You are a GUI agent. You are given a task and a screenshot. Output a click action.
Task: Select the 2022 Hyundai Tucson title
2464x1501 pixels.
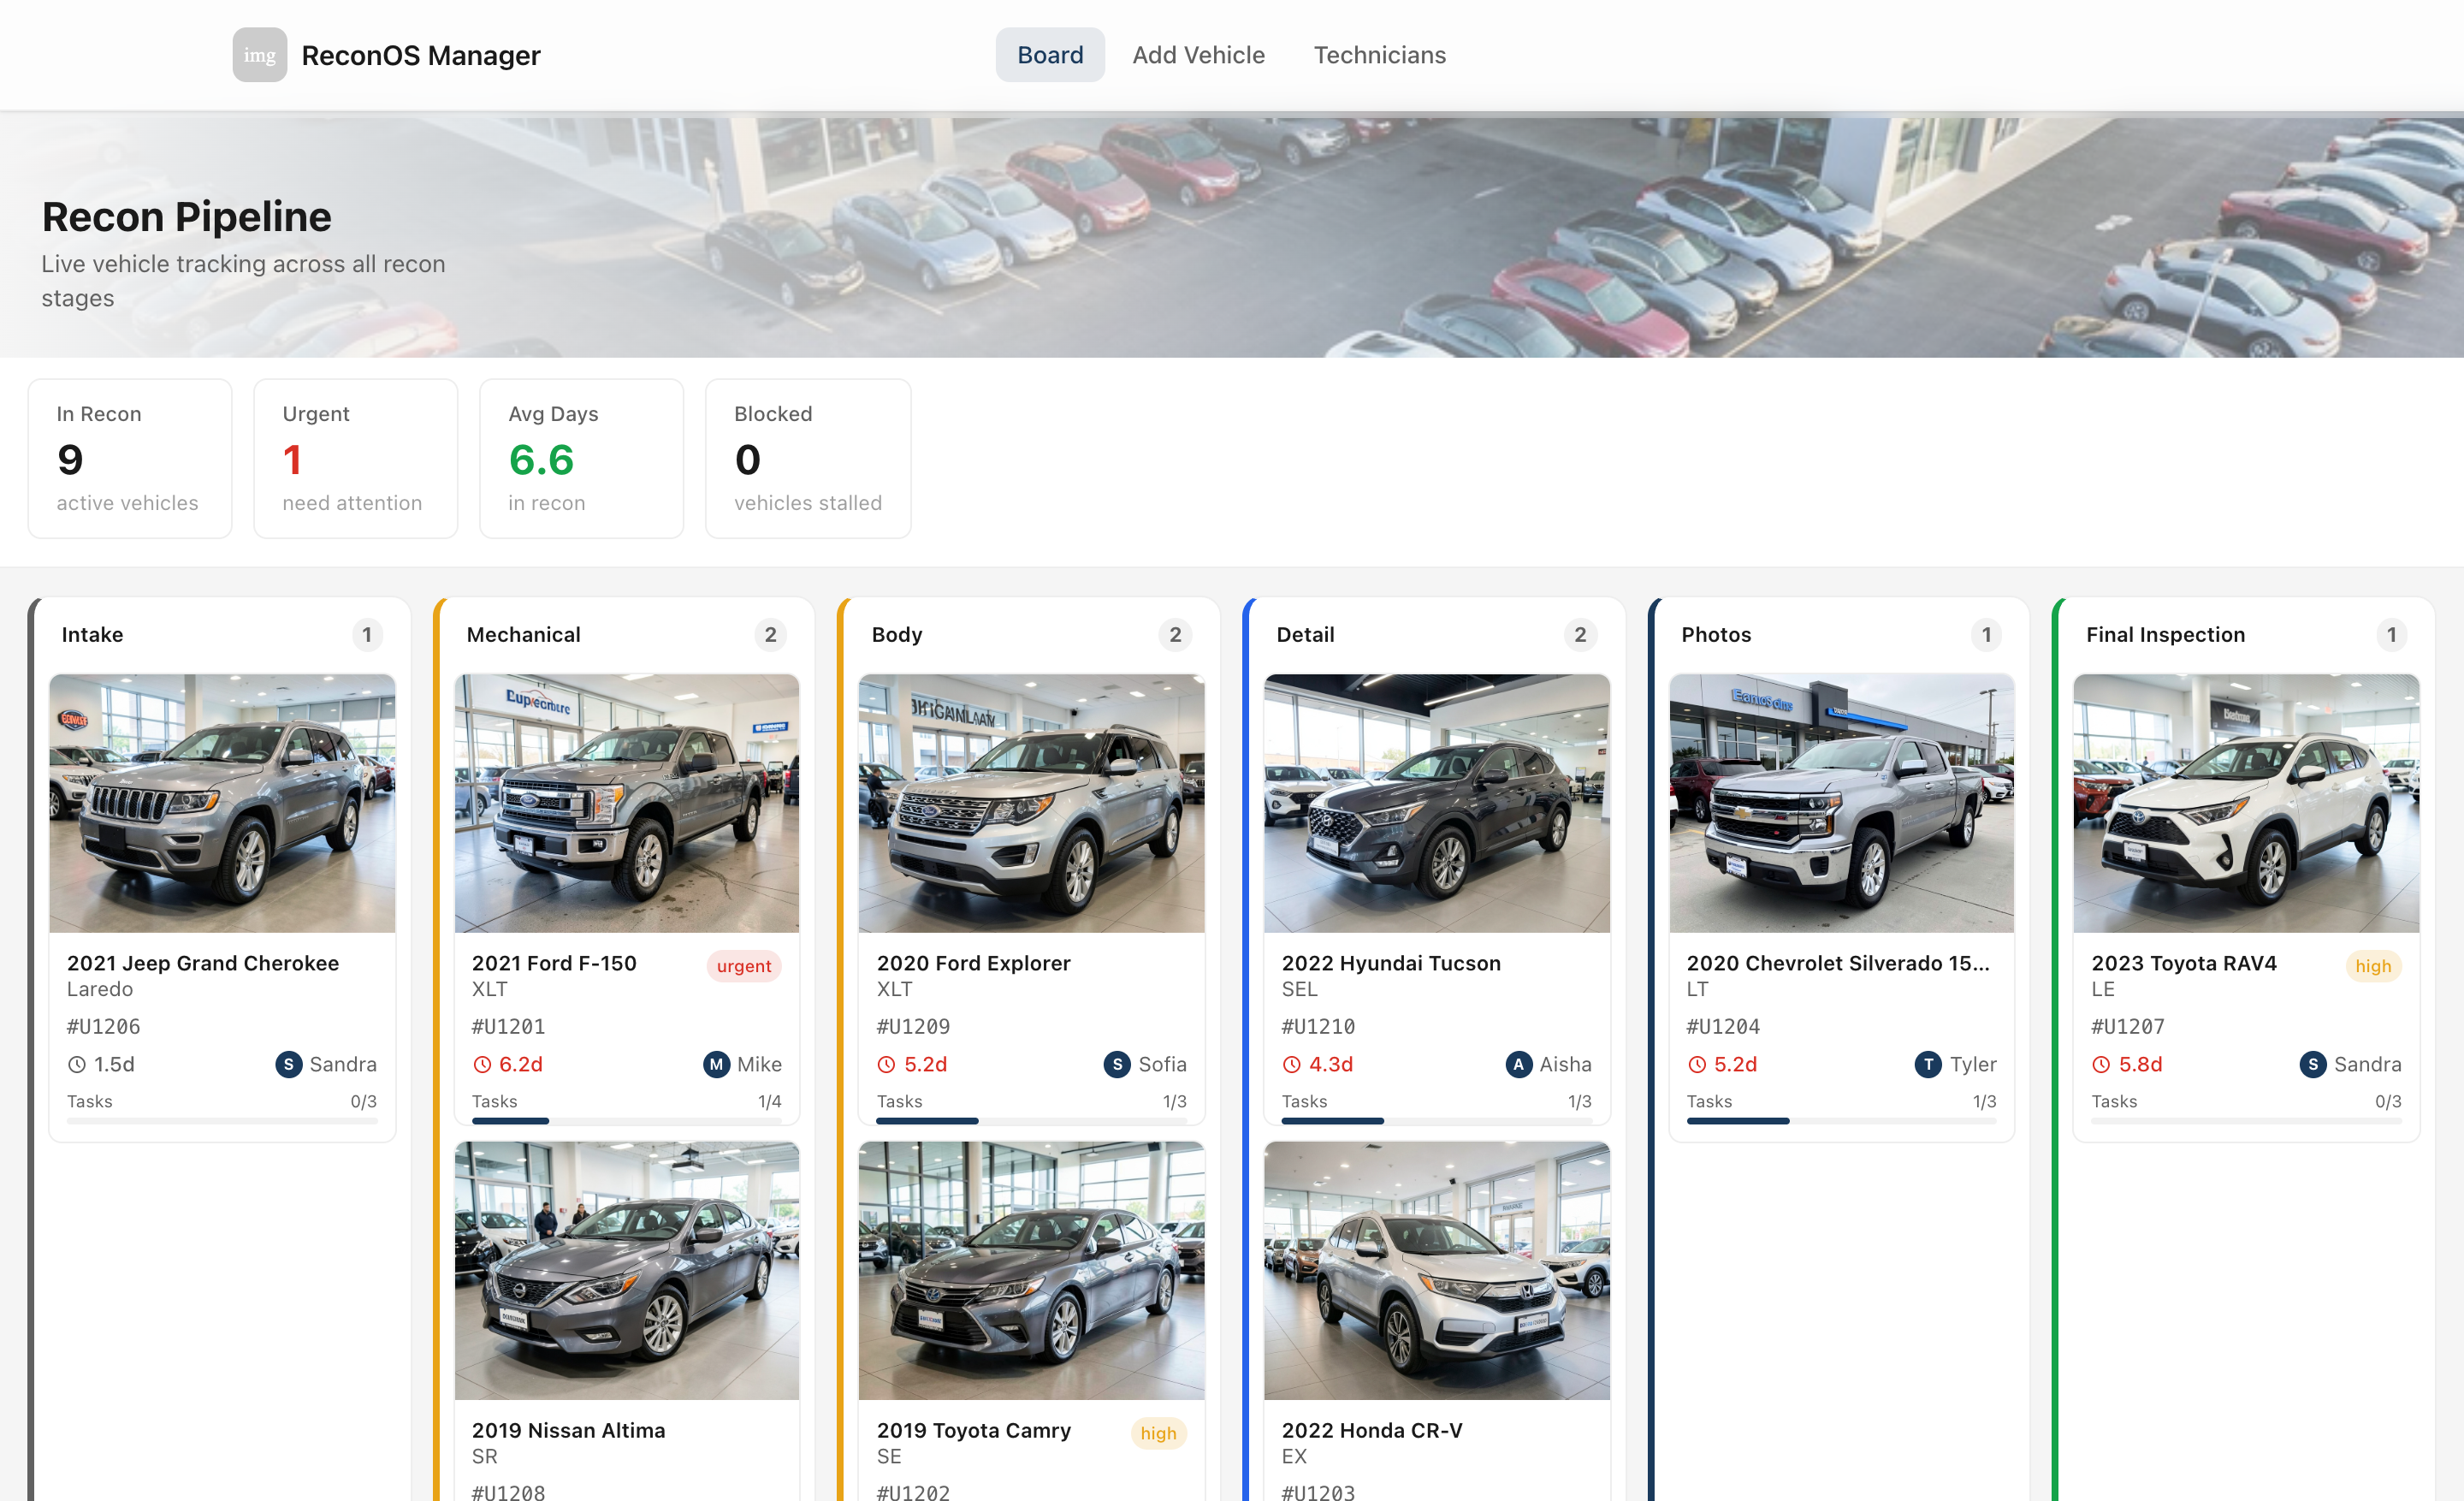tap(1391, 963)
